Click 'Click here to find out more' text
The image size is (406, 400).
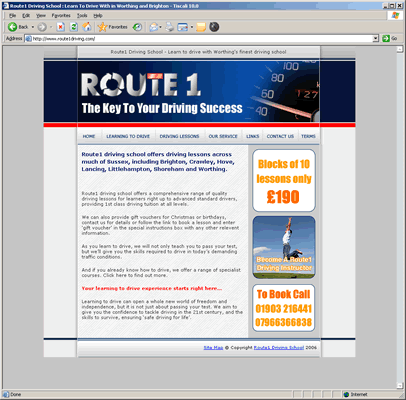(135, 275)
